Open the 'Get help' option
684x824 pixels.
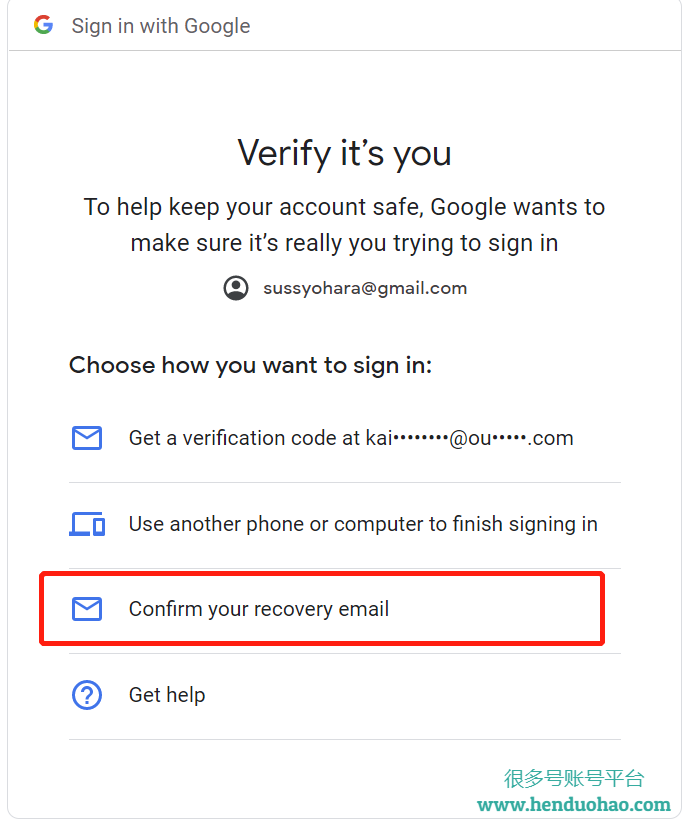(167, 694)
